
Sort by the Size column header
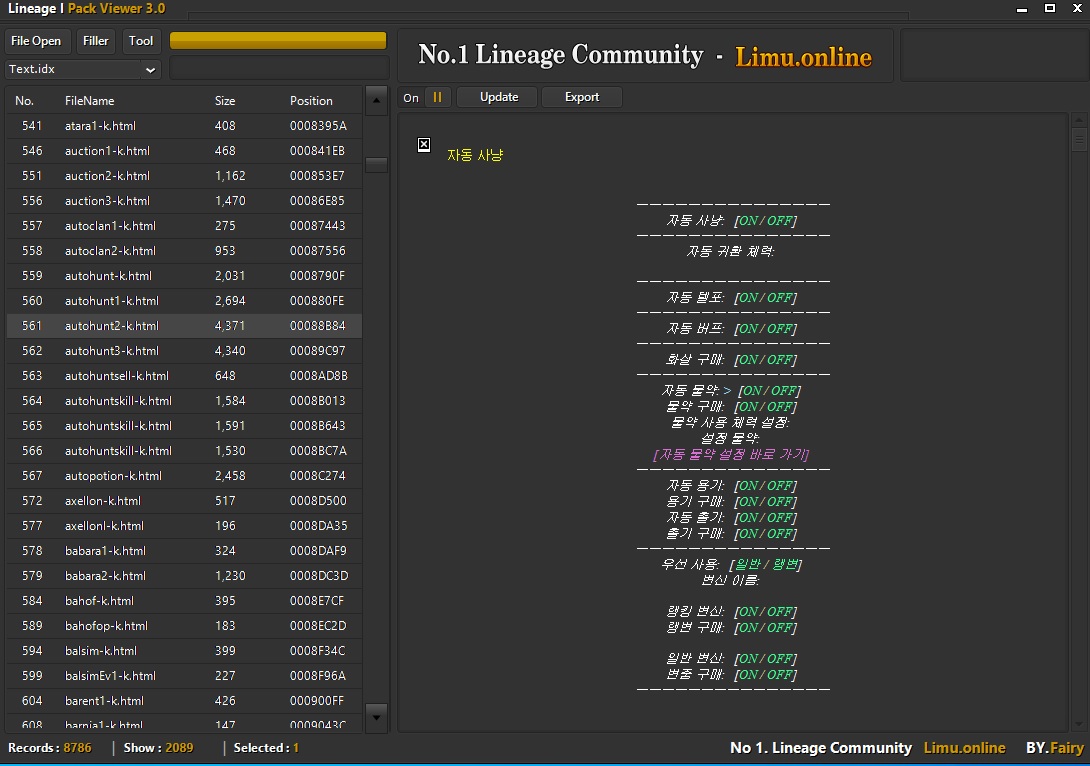coord(225,101)
